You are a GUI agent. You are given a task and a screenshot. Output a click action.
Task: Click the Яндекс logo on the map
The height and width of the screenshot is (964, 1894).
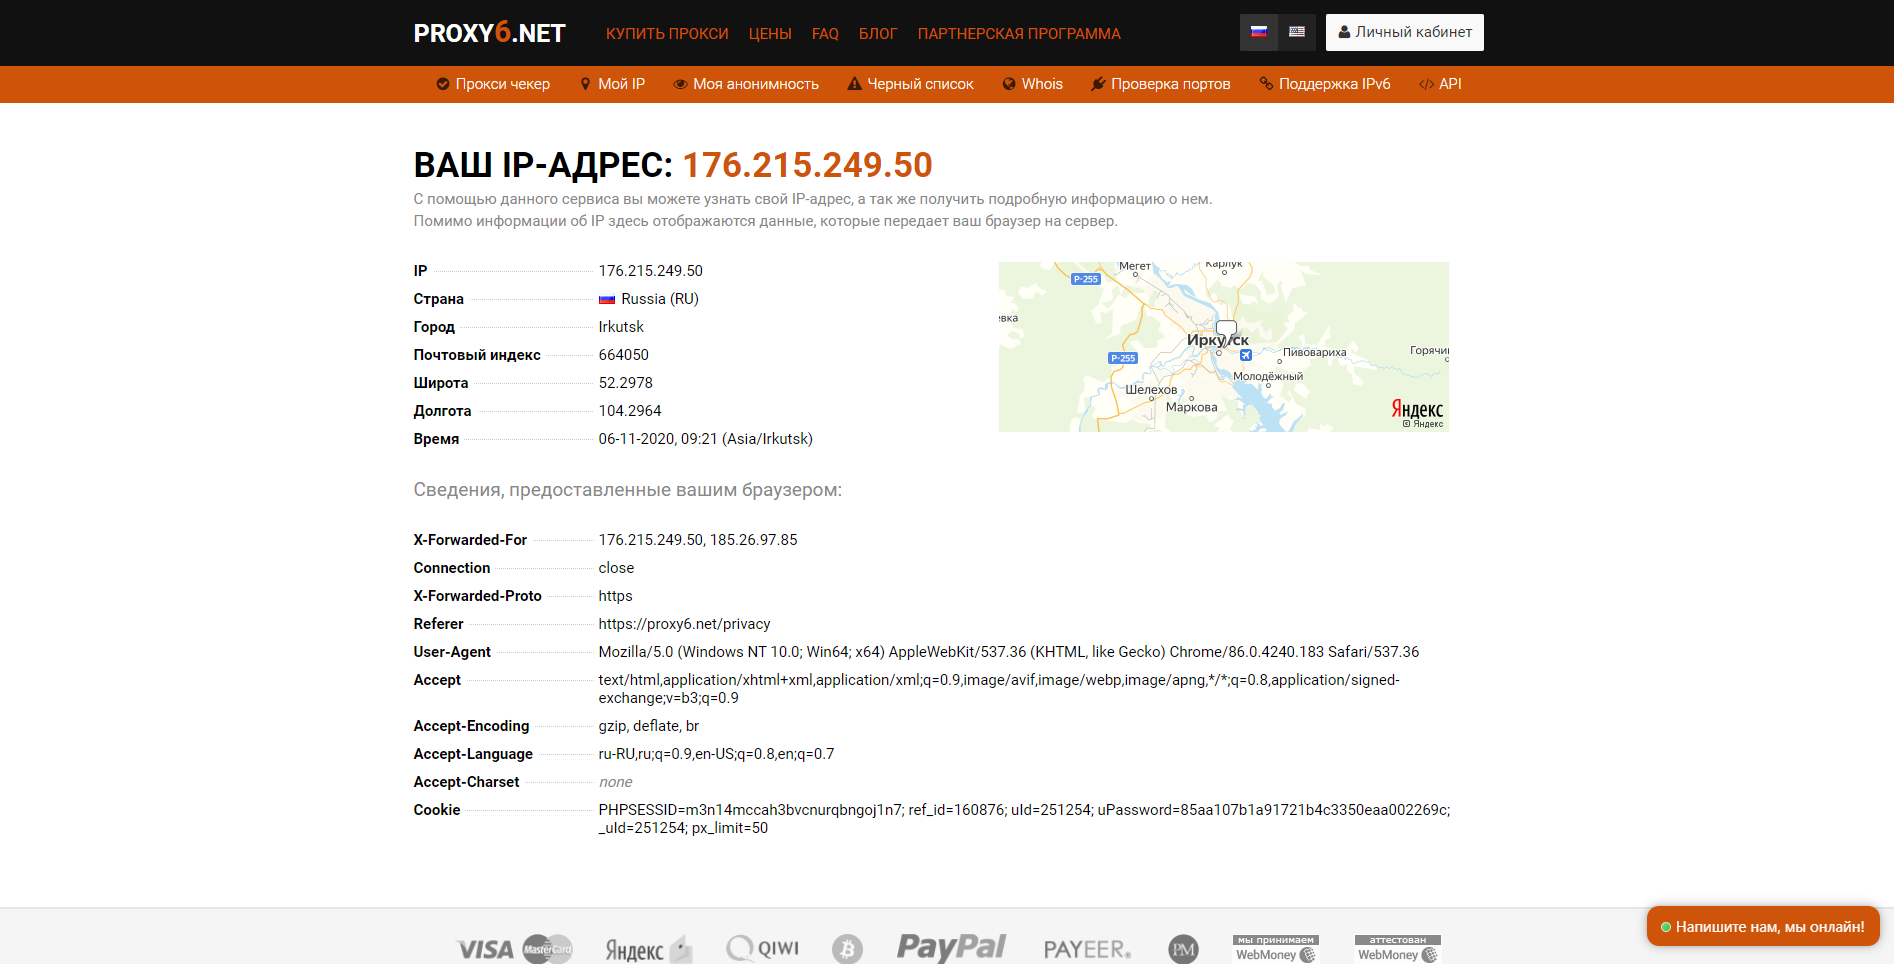pyautogui.click(x=1417, y=409)
